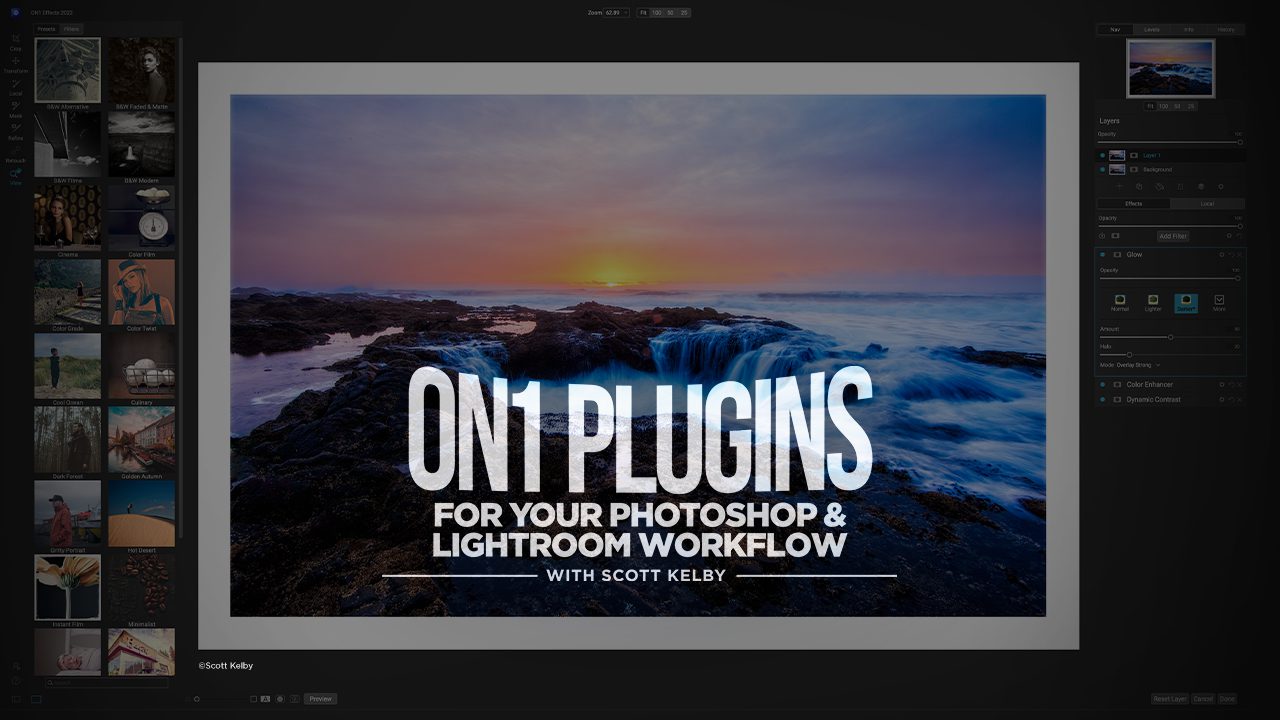Switch to the Local tab
The image size is (1280, 720).
click(1207, 204)
